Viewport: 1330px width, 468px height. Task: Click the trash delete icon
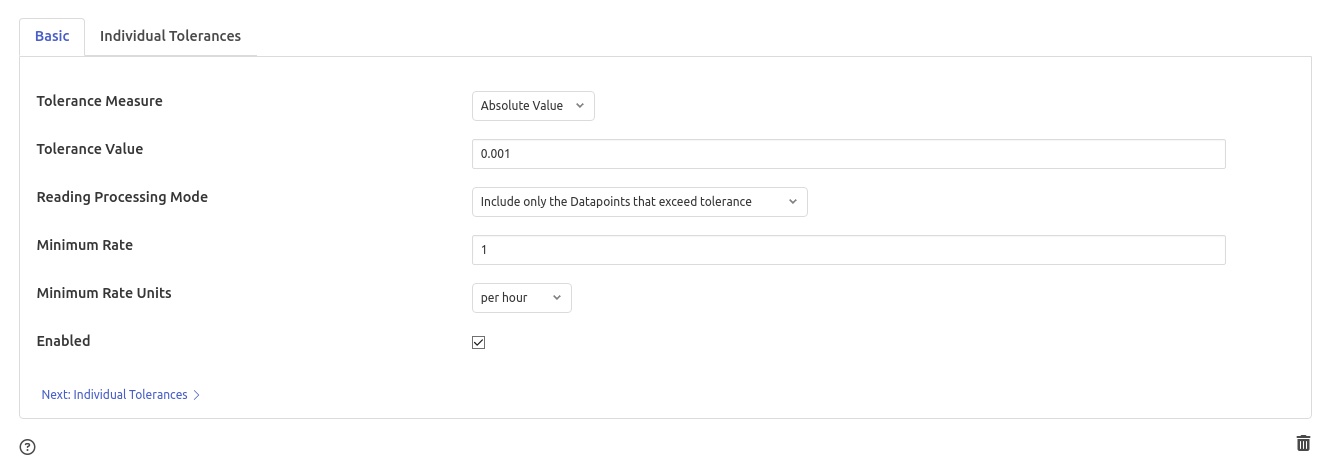click(1303, 443)
